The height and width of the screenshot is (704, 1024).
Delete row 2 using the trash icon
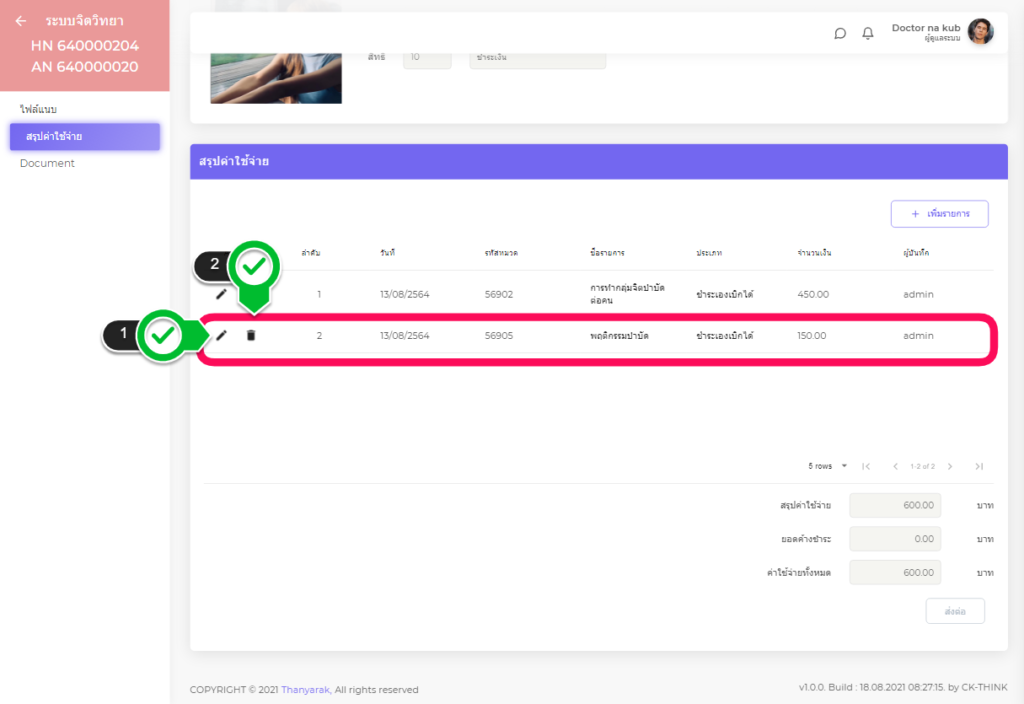point(251,335)
